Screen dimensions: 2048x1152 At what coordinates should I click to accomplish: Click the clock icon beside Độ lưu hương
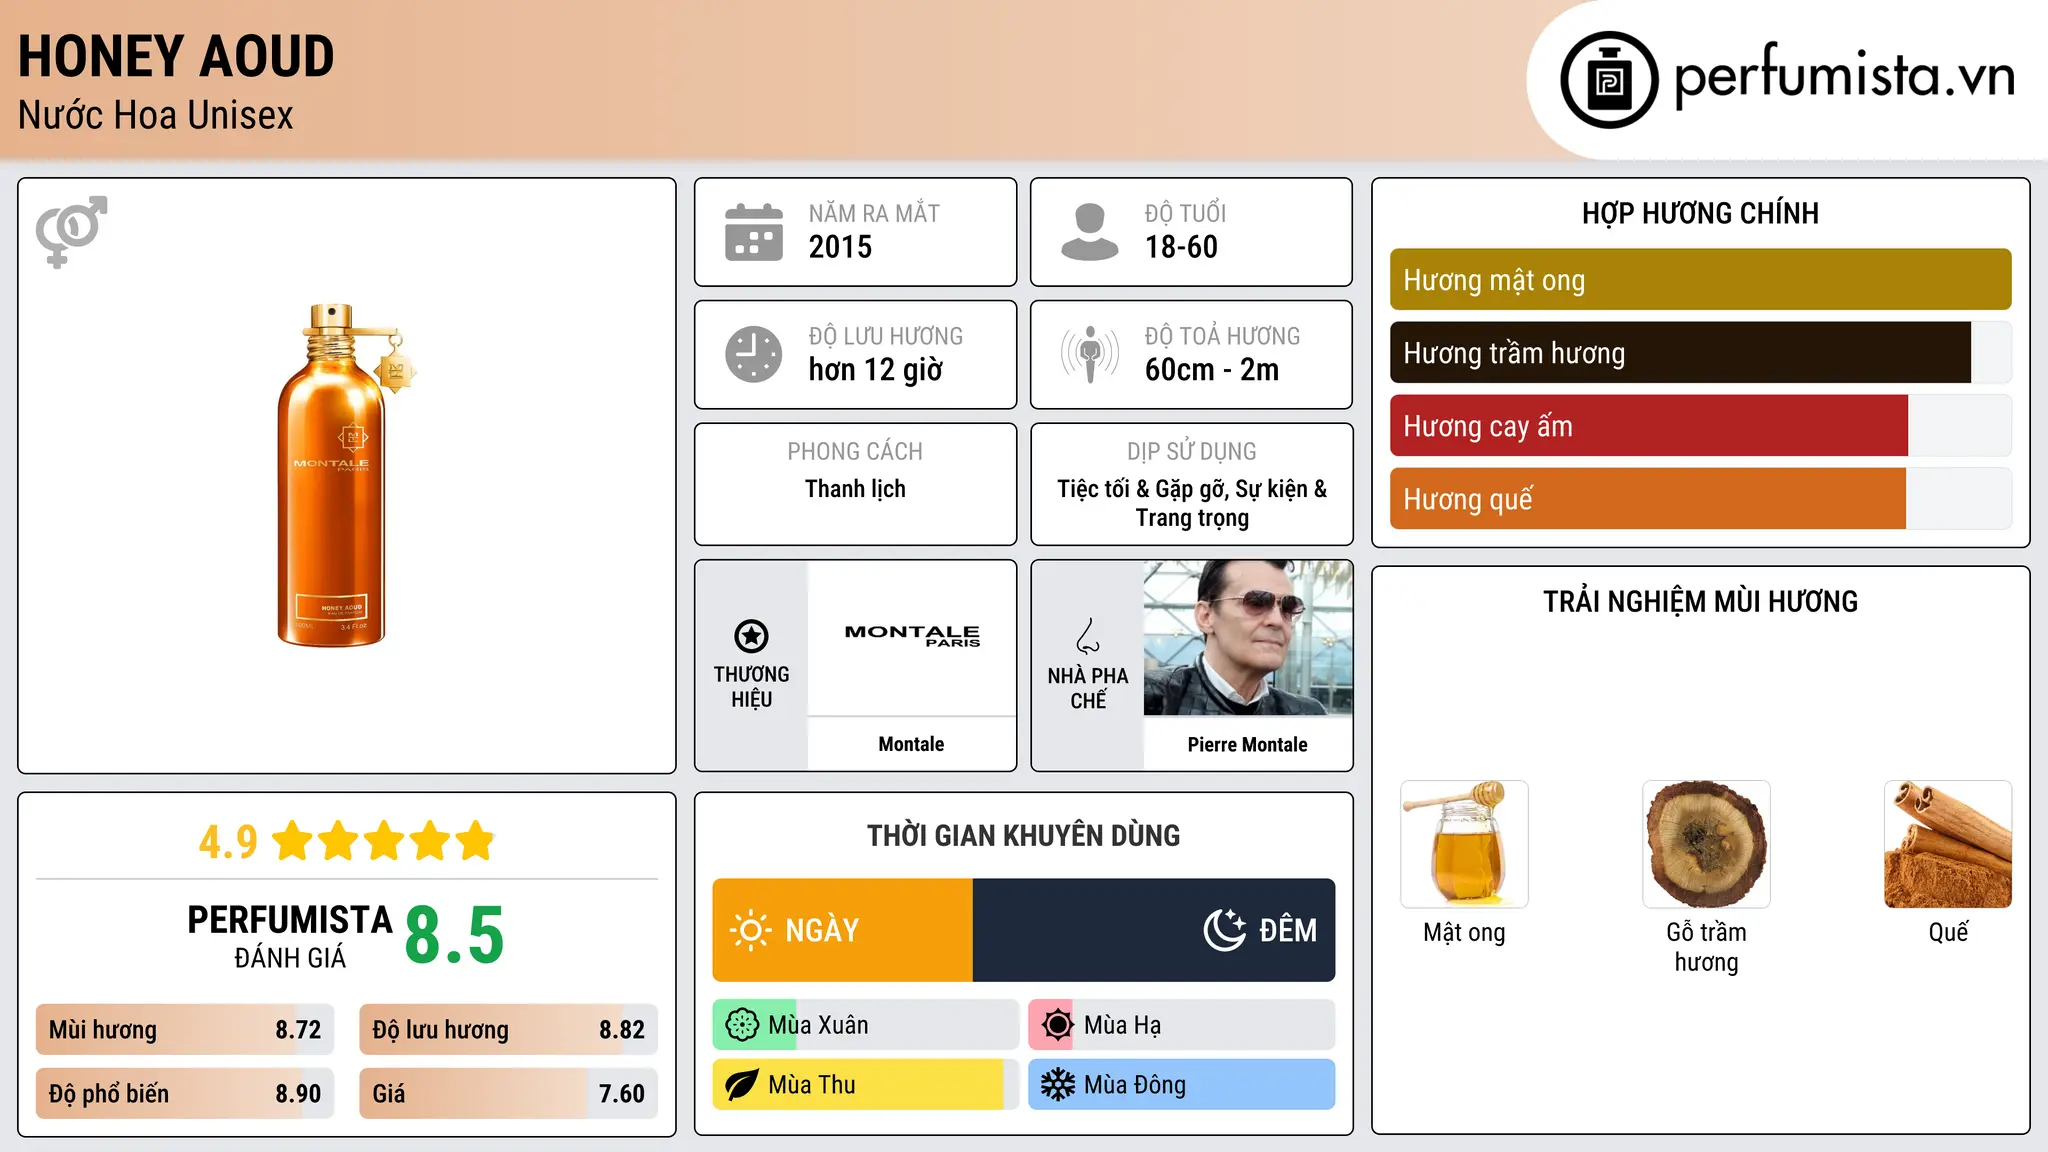pyautogui.click(x=754, y=354)
